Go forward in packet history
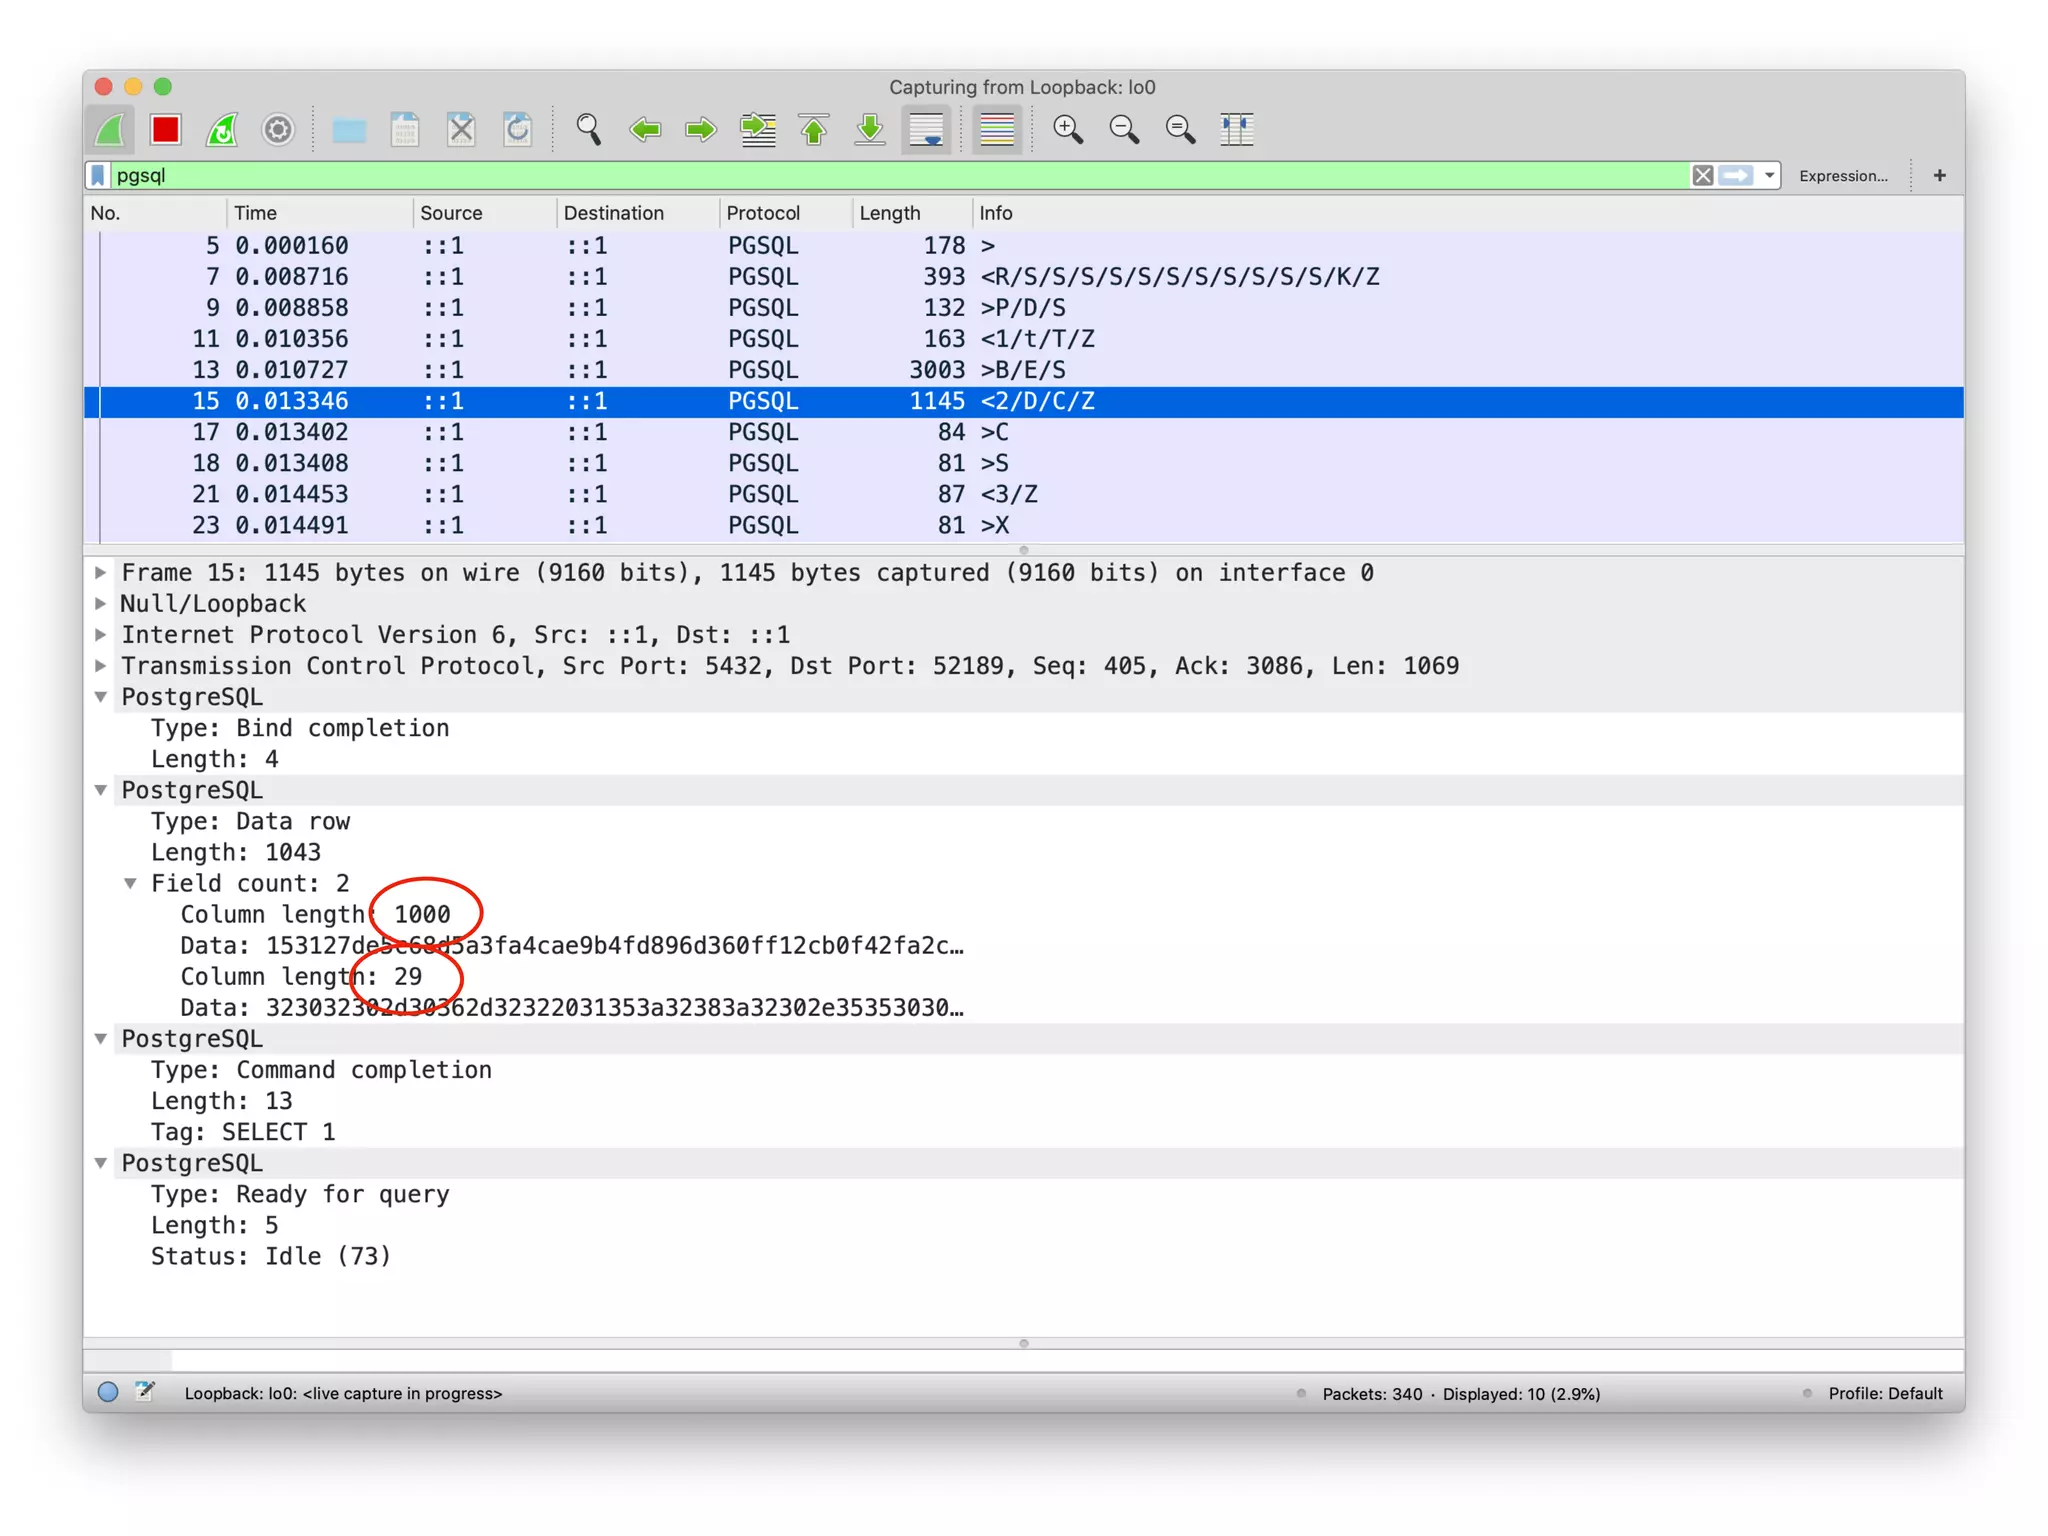Viewport: 2048px width, 1536px height. 701,129
